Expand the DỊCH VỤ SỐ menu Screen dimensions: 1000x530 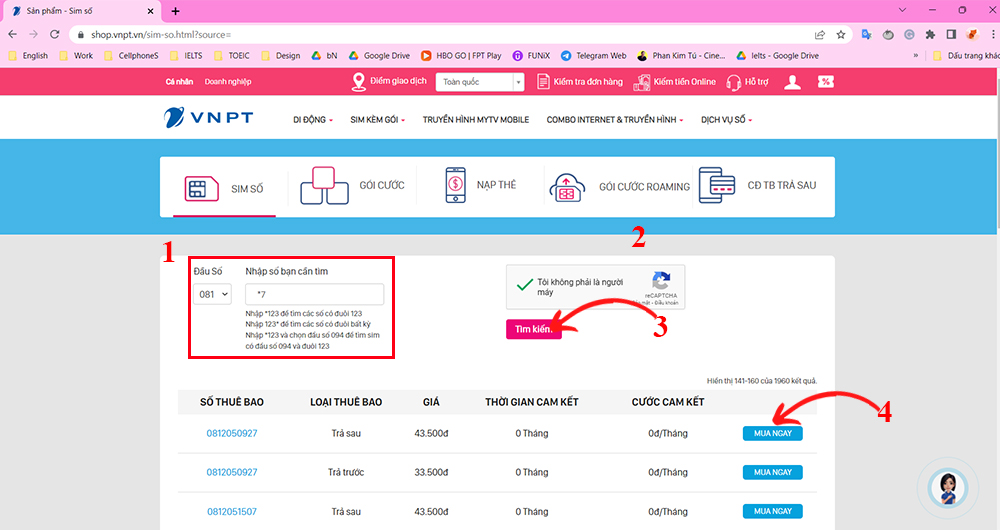[726, 120]
